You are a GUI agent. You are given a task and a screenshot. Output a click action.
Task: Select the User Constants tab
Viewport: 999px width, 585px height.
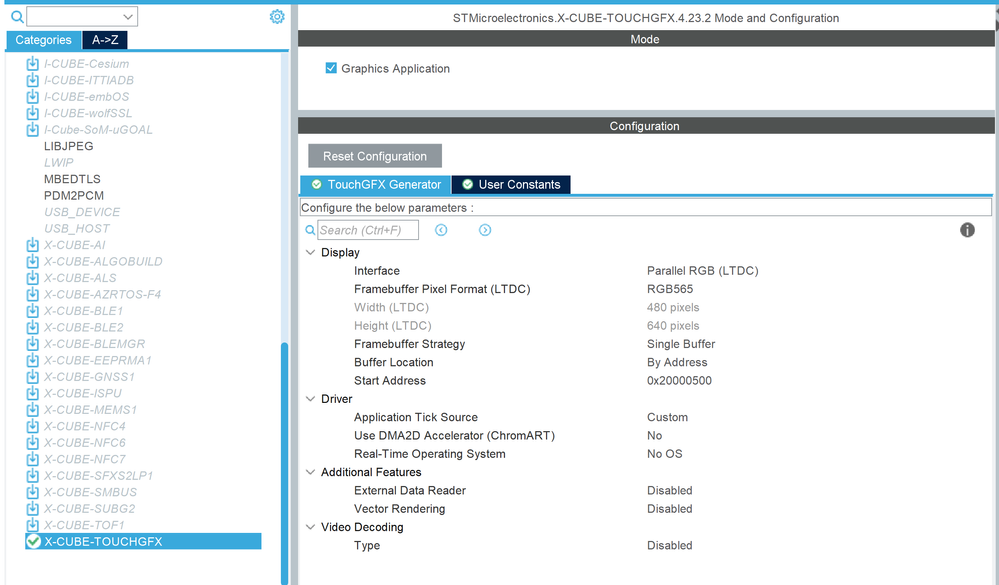[x=511, y=185]
